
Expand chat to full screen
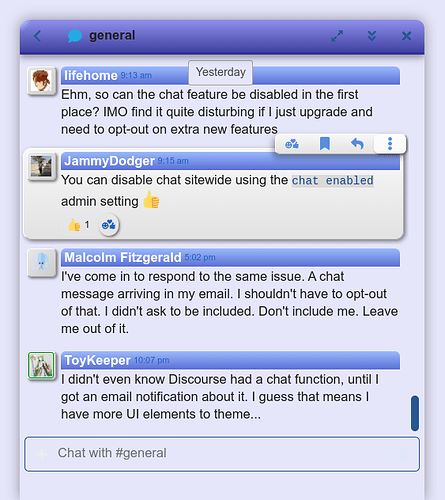(337, 36)
